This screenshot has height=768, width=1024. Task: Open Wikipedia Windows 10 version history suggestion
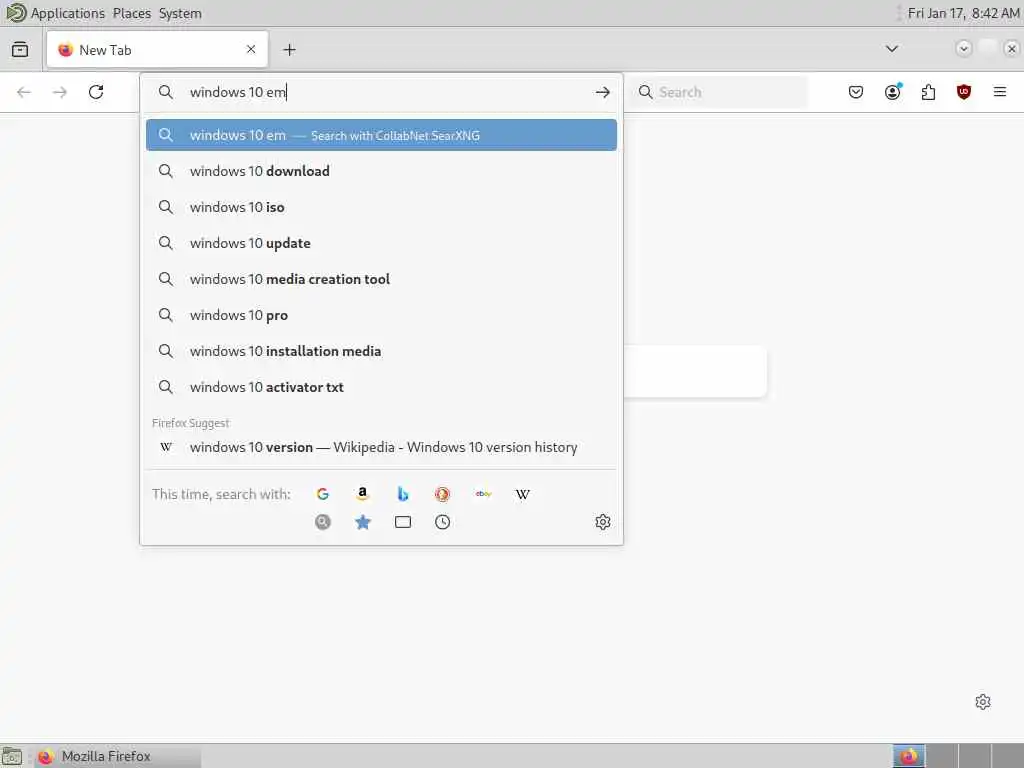coord(381,447)
